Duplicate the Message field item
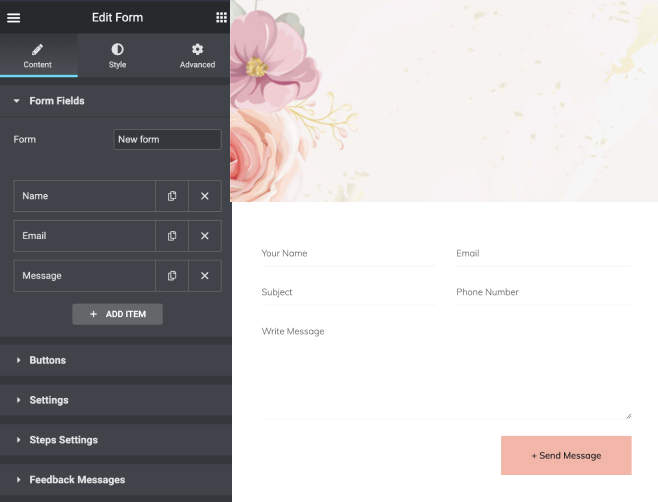Viewport: 658px width, 502px height. click(x=172, y=276)
